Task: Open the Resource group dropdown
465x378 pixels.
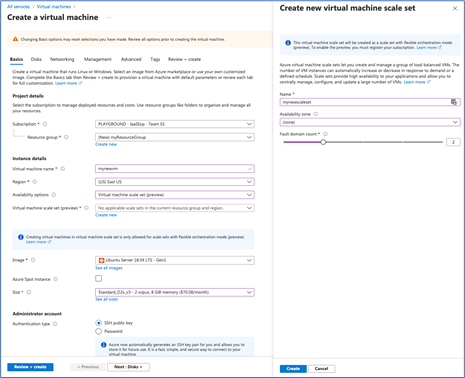Action: tap(175, 137)
